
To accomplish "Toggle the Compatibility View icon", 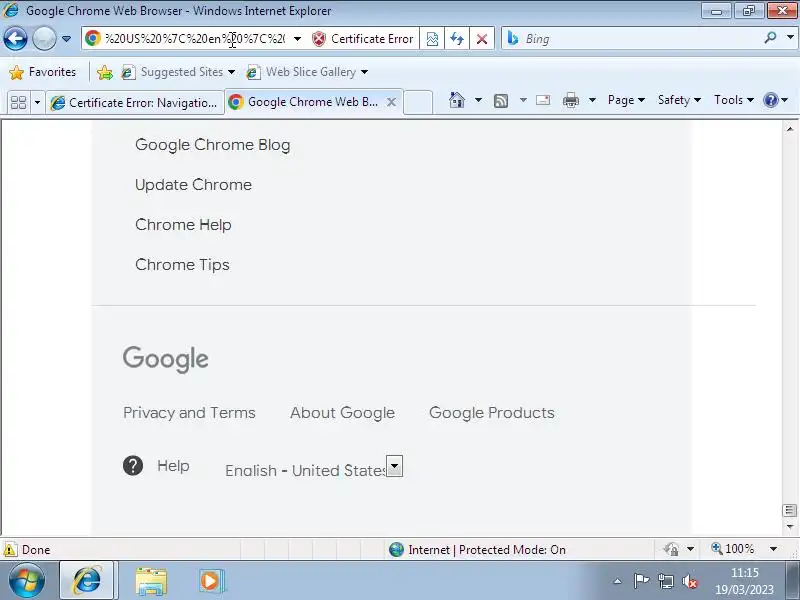I will pyautogui.click(x=432, y=39).
